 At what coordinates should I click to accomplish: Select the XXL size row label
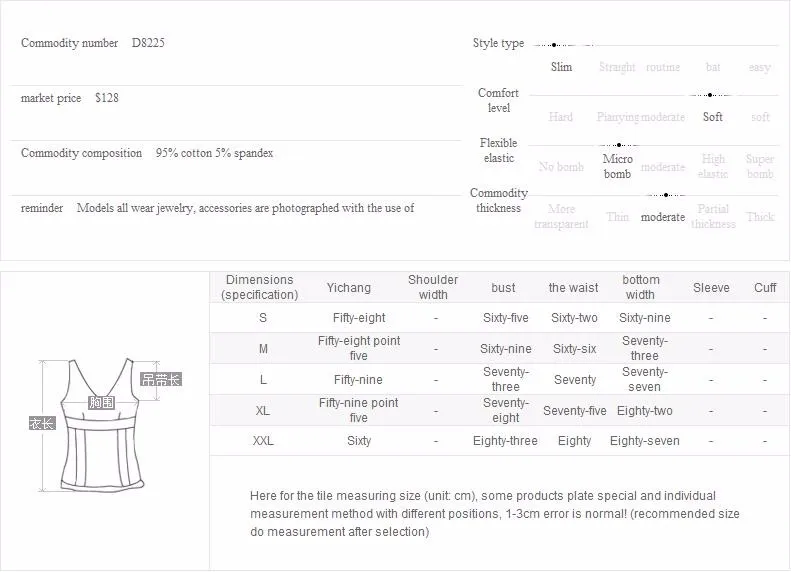(x=263, y=441)
